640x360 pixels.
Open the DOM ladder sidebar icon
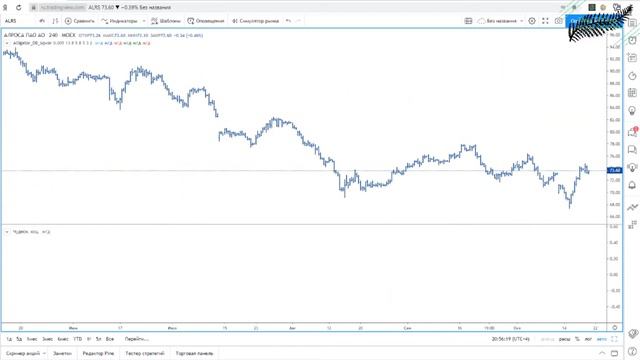[x=632, y=224]
